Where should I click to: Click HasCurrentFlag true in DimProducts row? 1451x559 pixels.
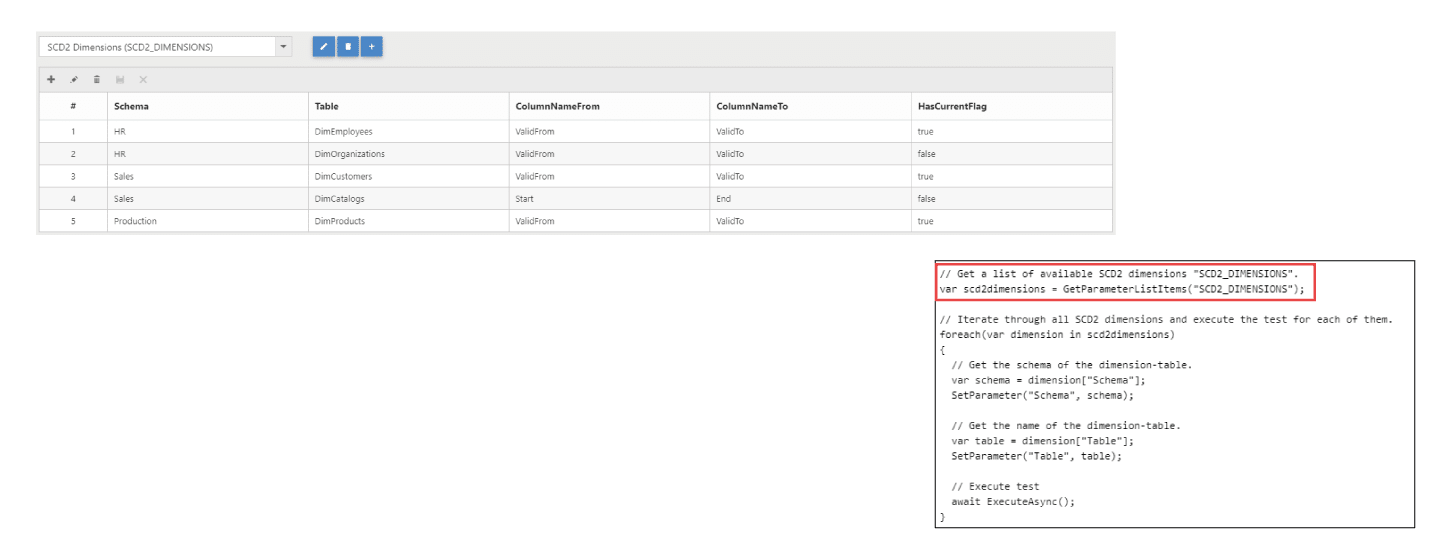point(1011,221)
